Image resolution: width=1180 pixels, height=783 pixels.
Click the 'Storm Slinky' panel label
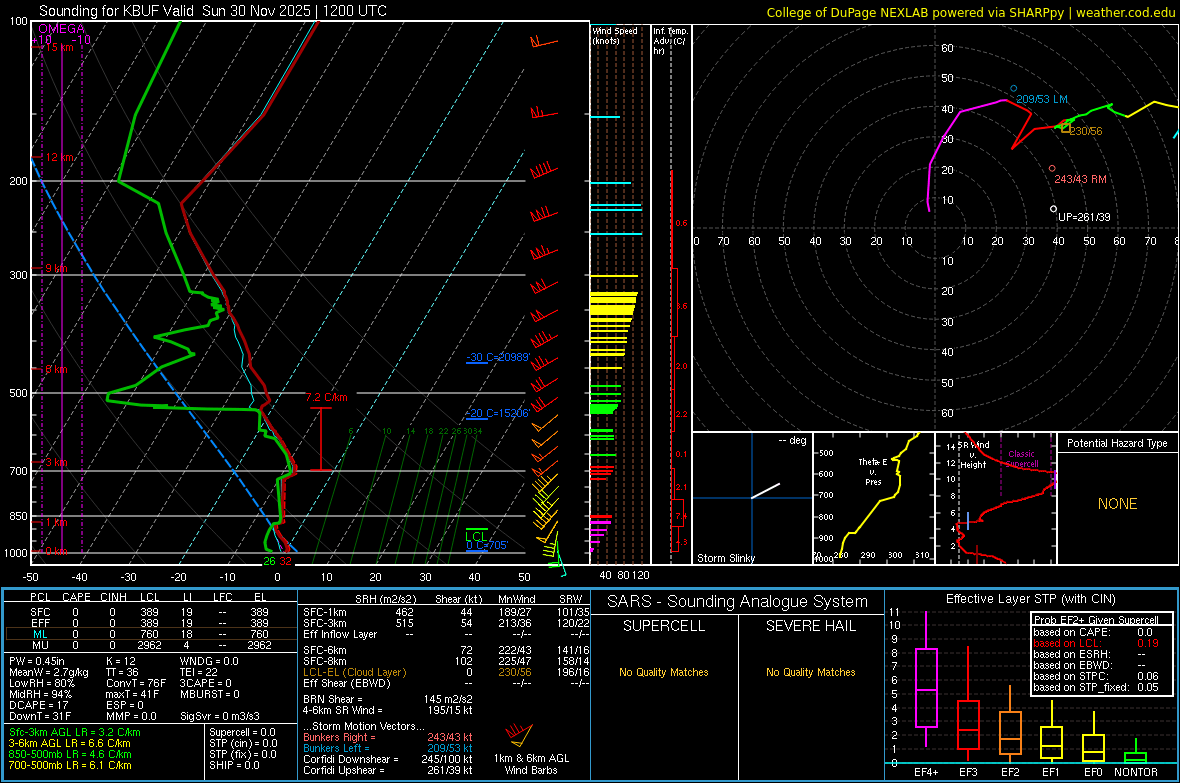pyautogui.click(x=725, y=558)
